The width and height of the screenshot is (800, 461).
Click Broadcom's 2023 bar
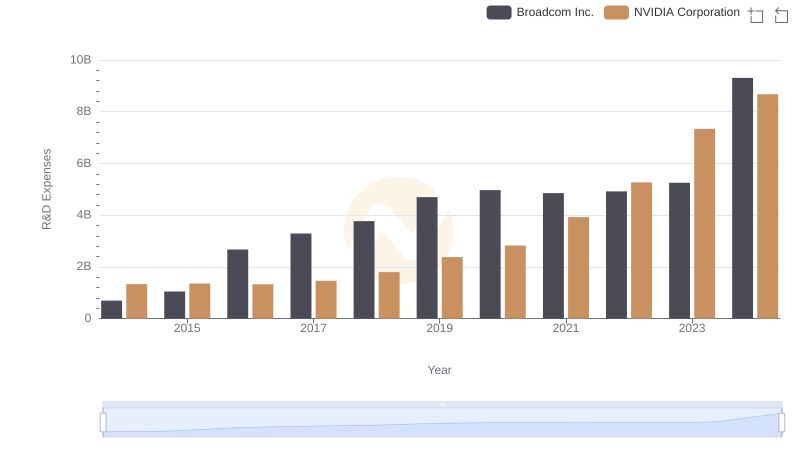pyautogui.click(x=679, y=250)
